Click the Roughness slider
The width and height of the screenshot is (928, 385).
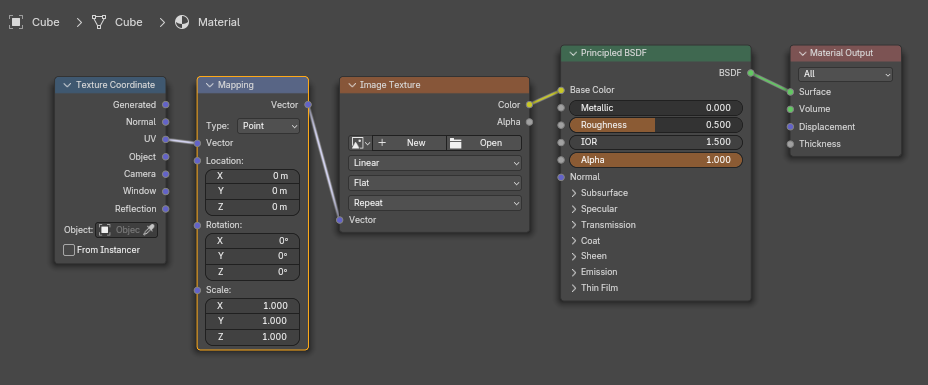655,125
